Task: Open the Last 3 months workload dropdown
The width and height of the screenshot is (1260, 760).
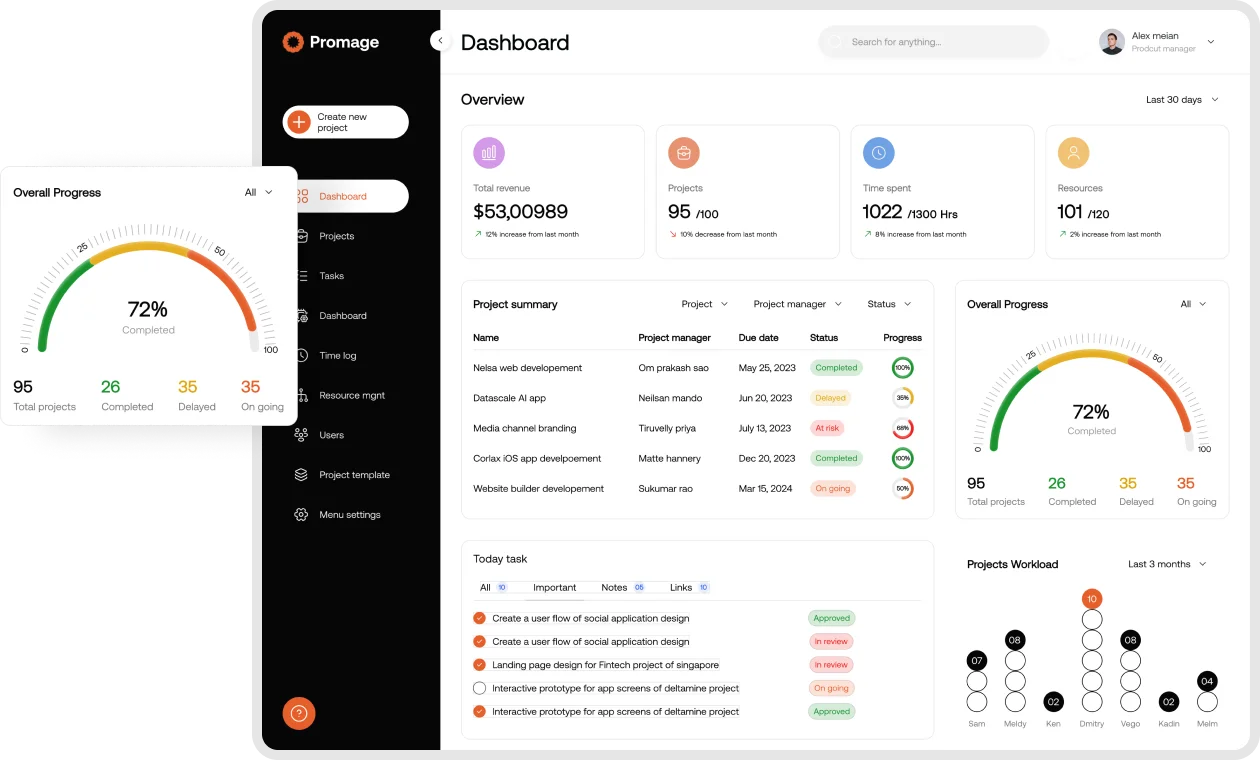Action: (x=1166, y=564)
